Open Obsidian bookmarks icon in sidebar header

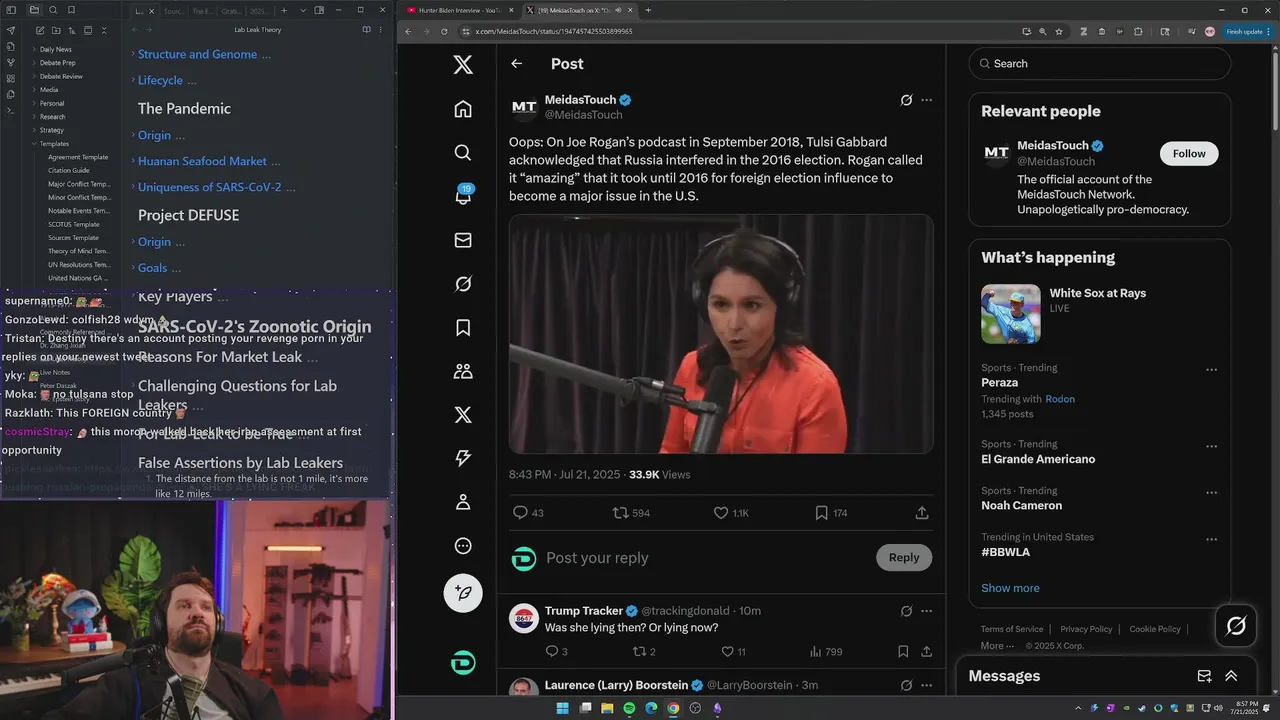(x=71, y=10)
